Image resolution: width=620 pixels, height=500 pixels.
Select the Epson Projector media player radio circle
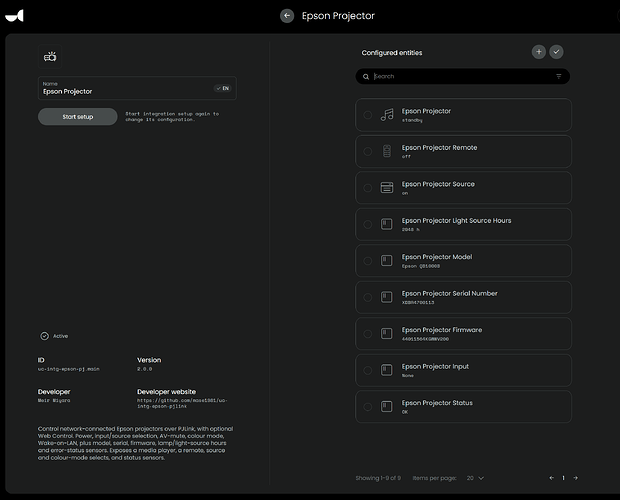(x=368, y=115)
